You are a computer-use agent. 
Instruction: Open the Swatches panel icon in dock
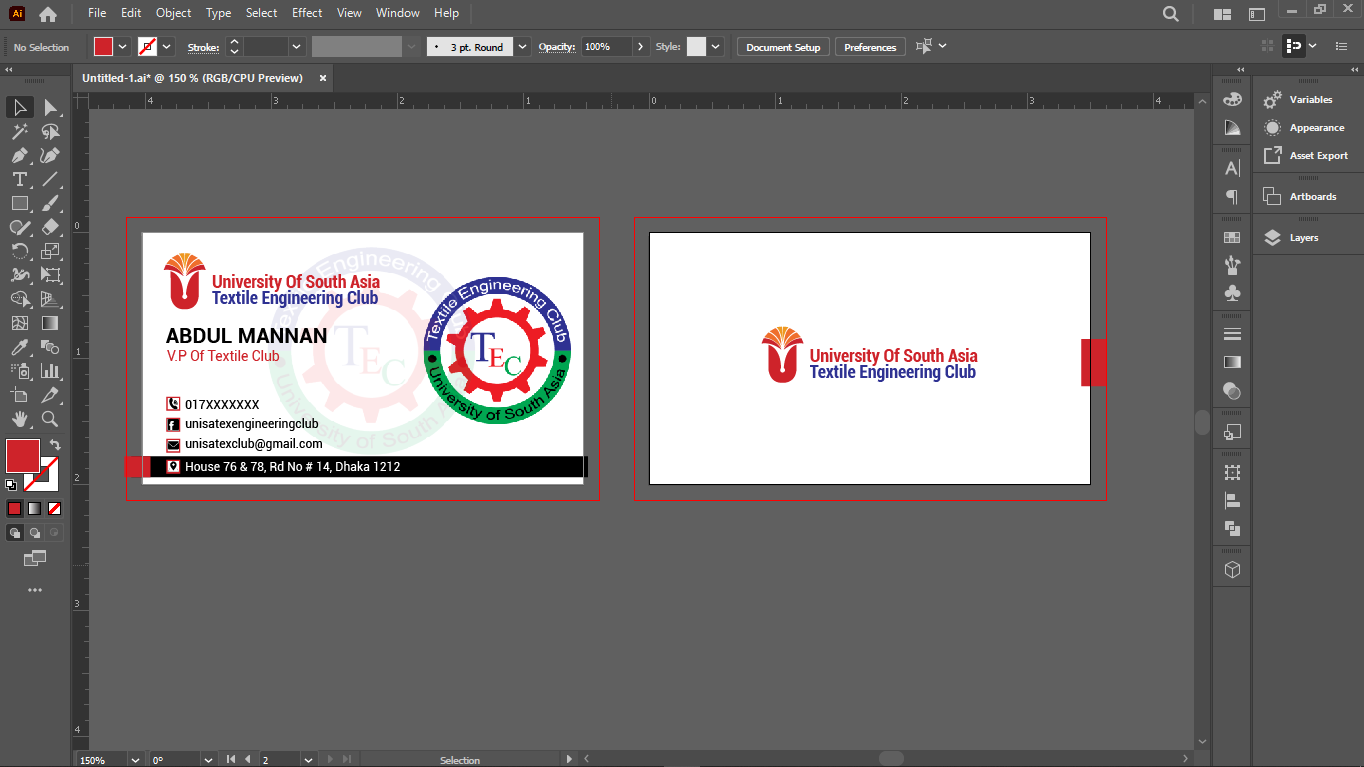pos(1232,238)
